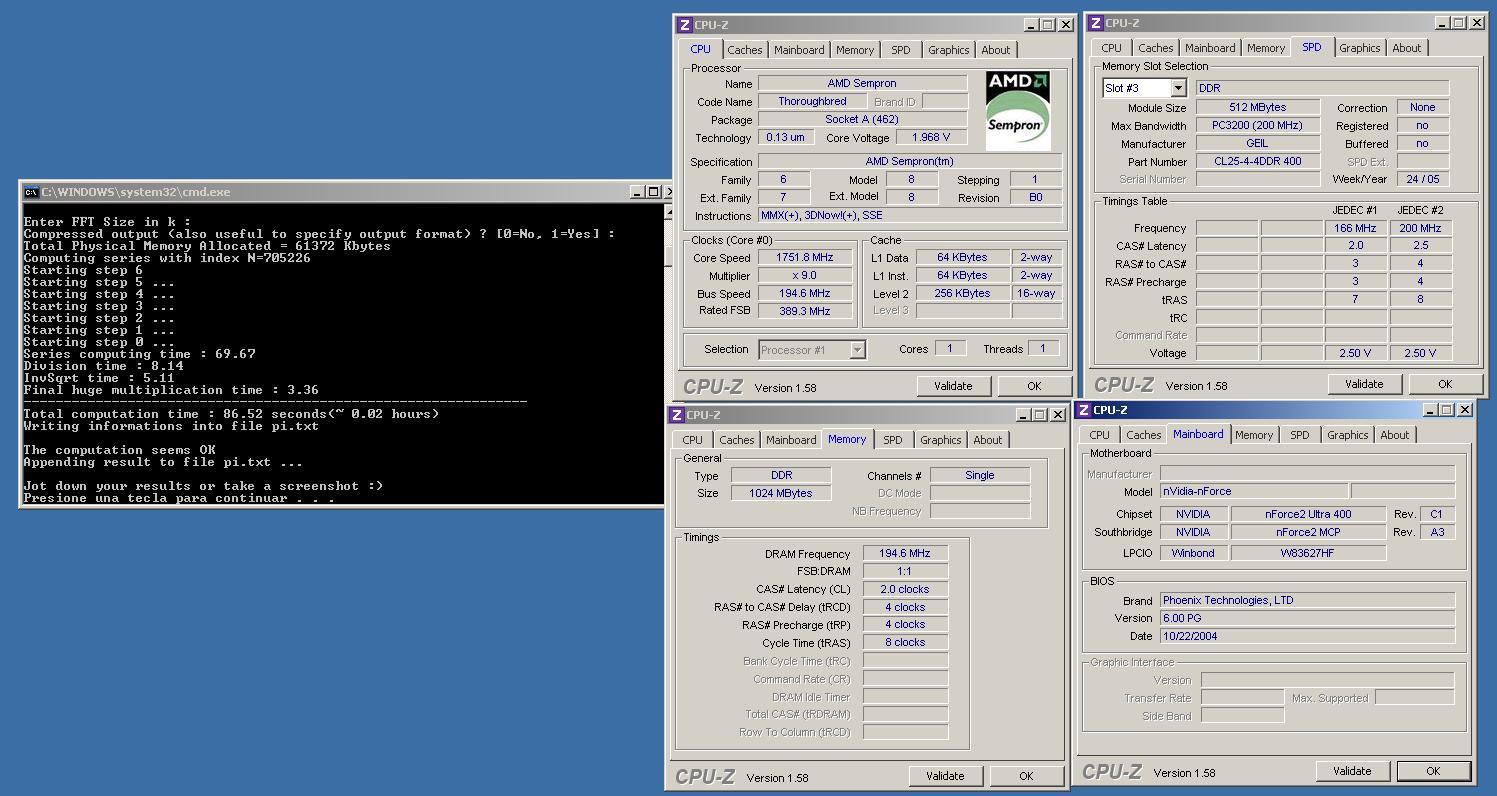The image size is (1497, 796).
Task: Click OK in the Memory window
Action: (x=1026, y=776)
